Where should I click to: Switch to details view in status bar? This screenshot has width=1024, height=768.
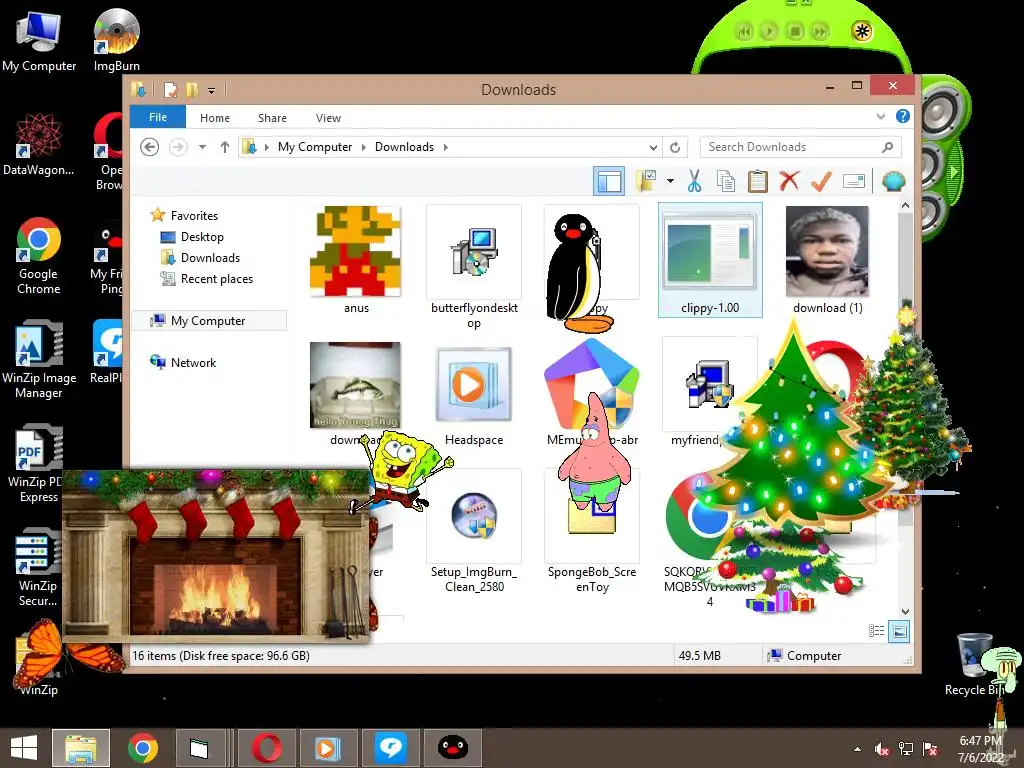pos(876,631)
